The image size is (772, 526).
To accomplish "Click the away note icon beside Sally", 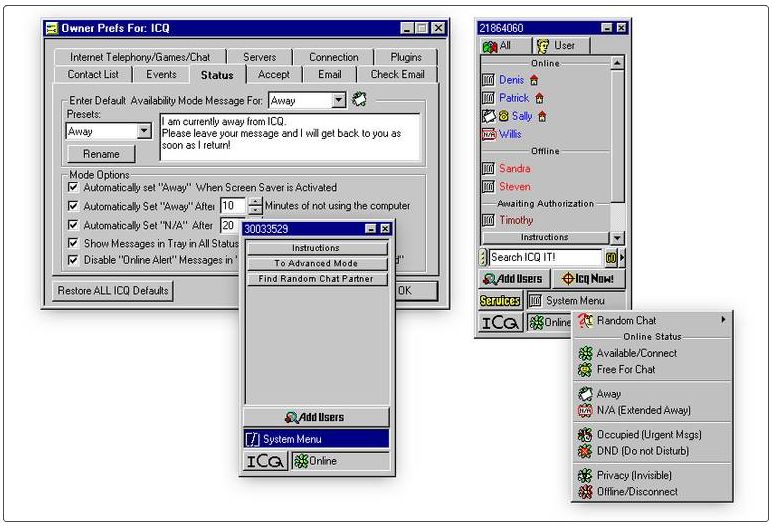I will (x=488, y=116).
